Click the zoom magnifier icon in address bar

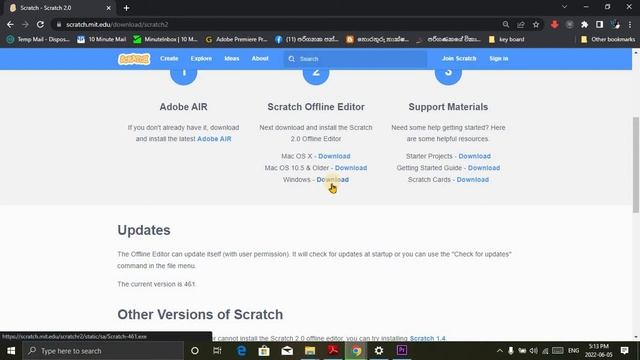(506, 24)
